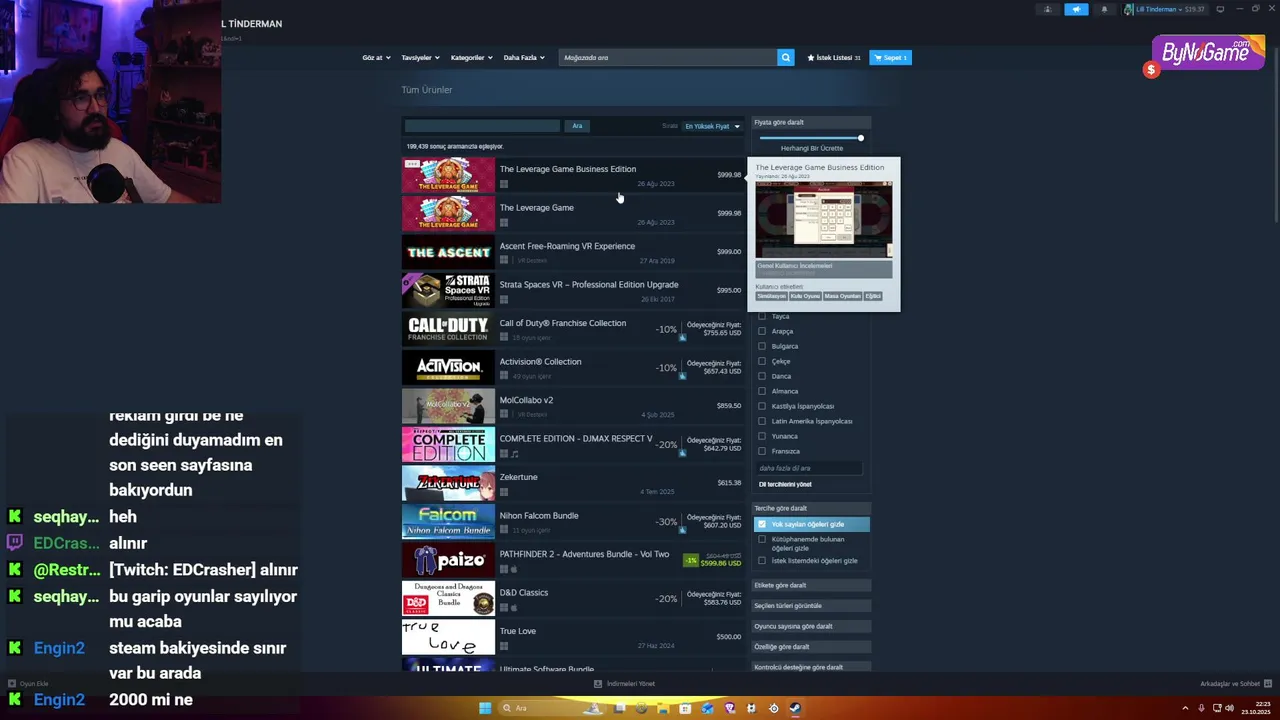
Task: Open the Sepet shopping cart
Action: 890,58
